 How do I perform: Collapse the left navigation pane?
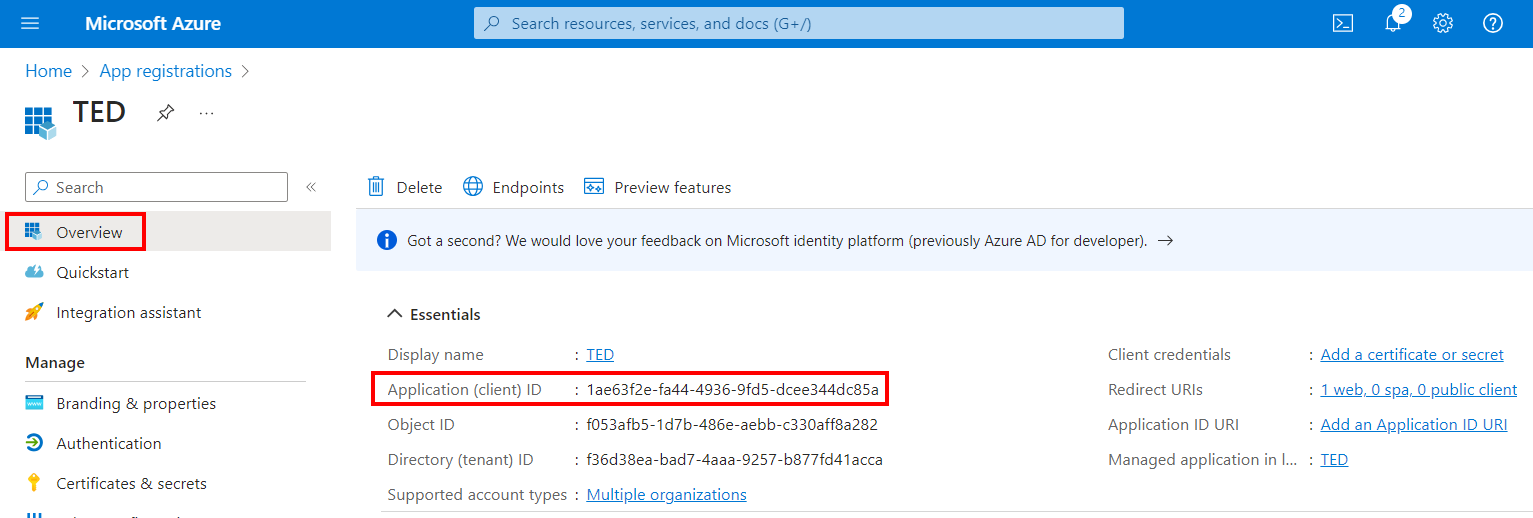point(311,187)
